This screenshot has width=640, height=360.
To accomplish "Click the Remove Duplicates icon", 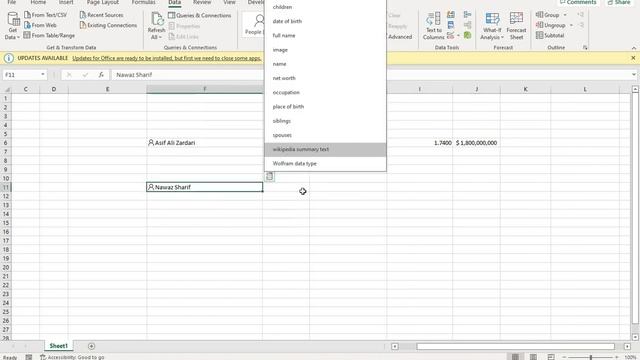I will tap(451, 25).
